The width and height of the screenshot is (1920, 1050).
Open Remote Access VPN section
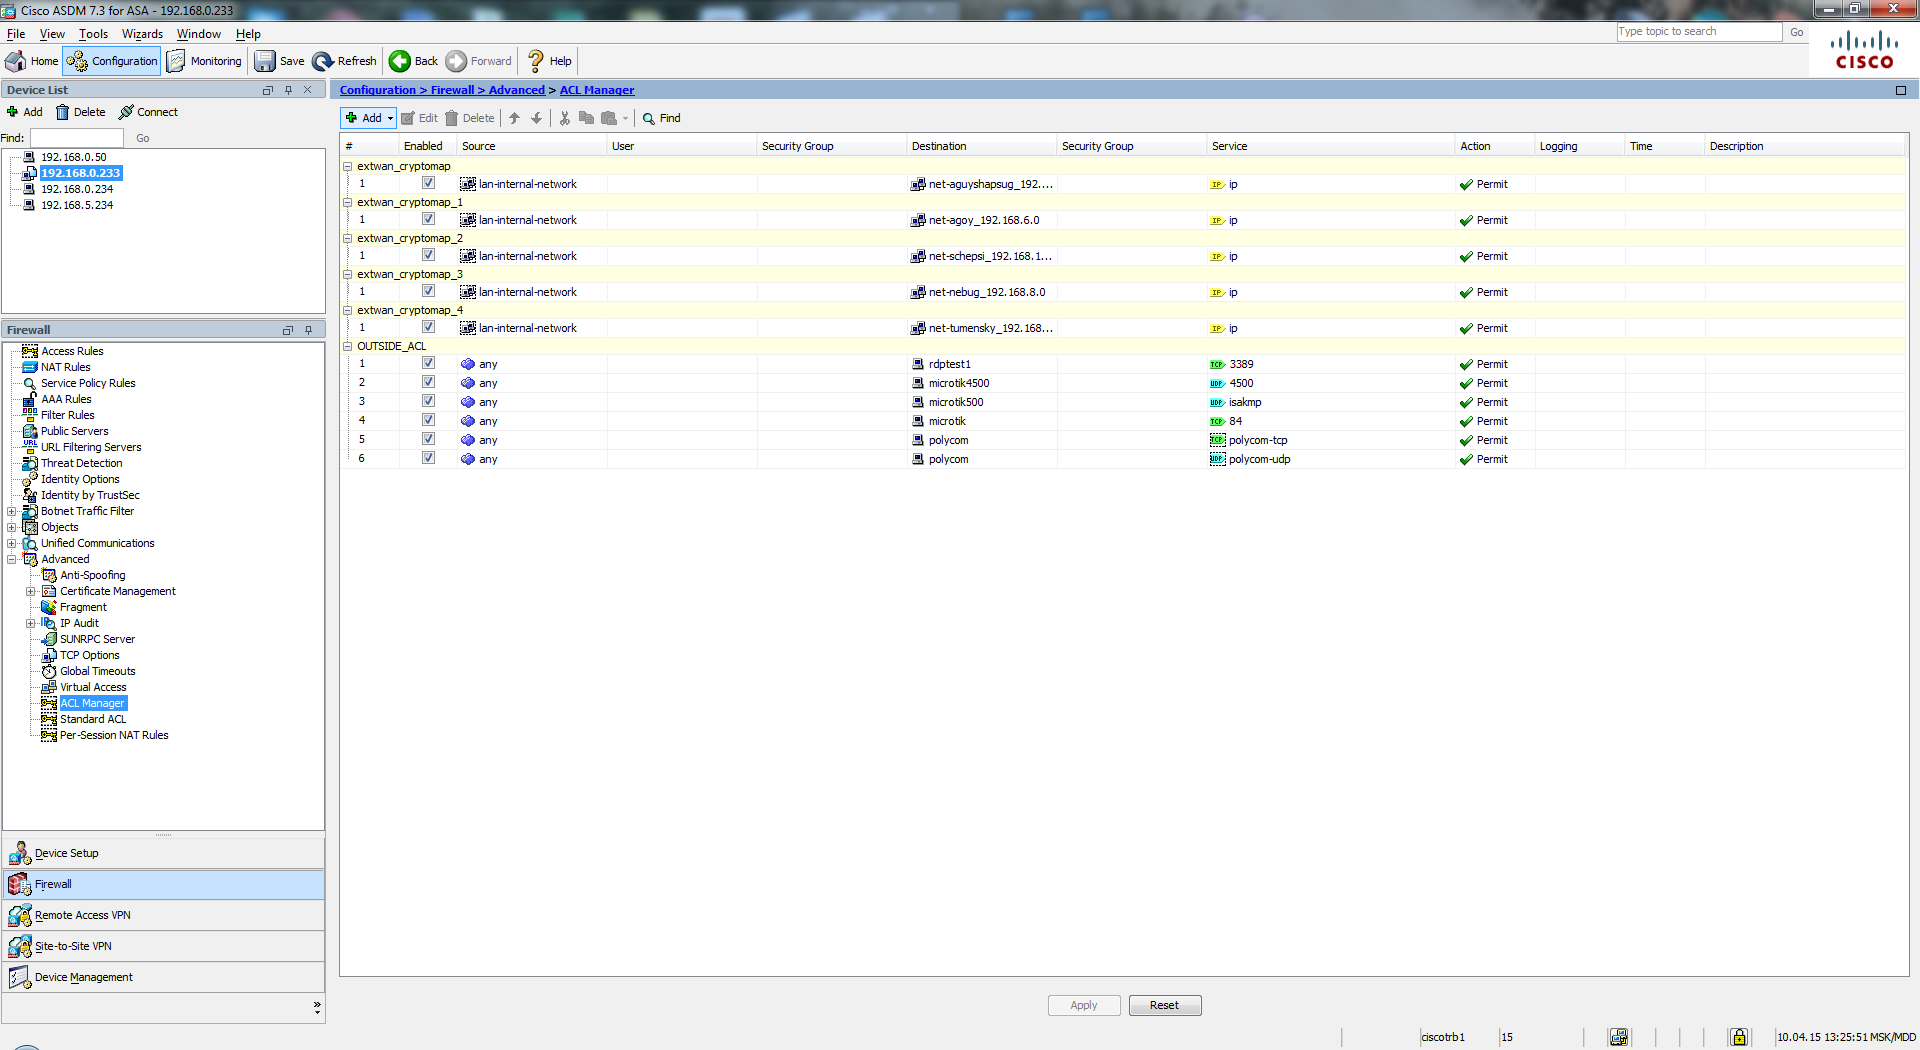pos(164,915)
